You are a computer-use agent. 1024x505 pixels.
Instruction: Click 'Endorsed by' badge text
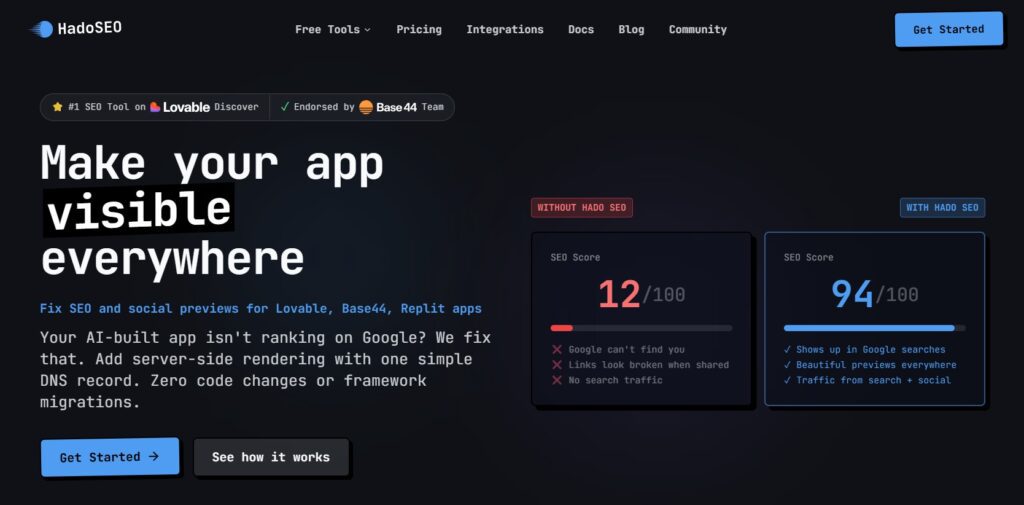click(324, 106)
